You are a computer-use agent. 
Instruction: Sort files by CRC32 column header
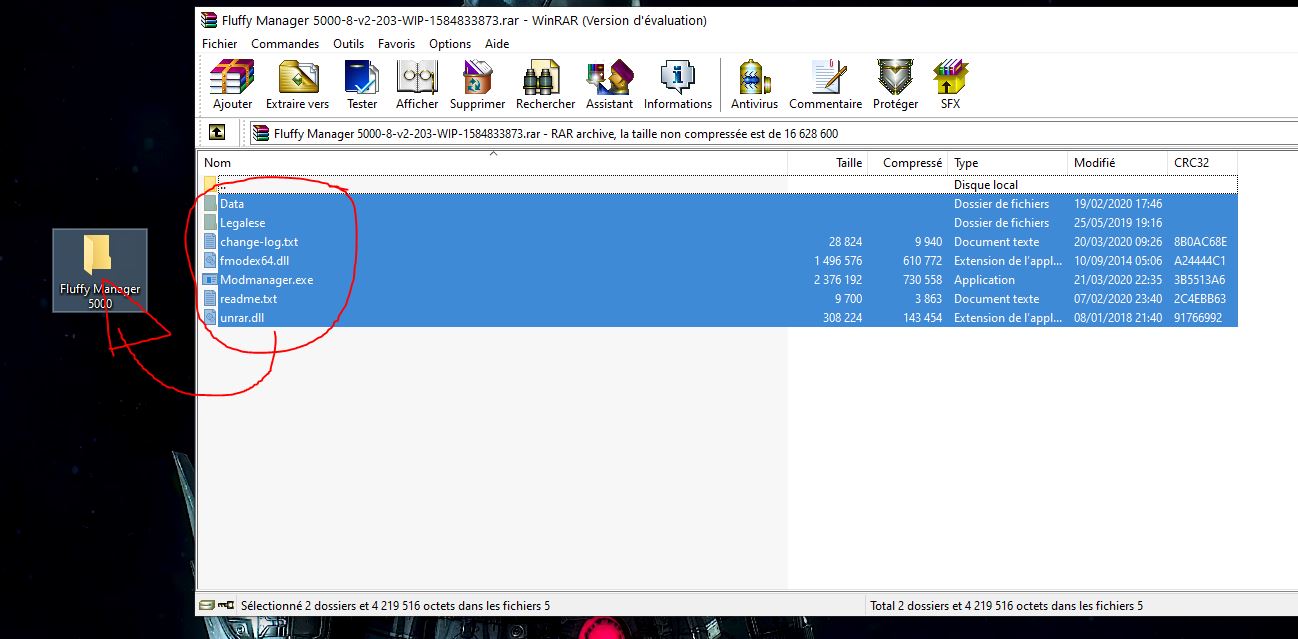1203,163
